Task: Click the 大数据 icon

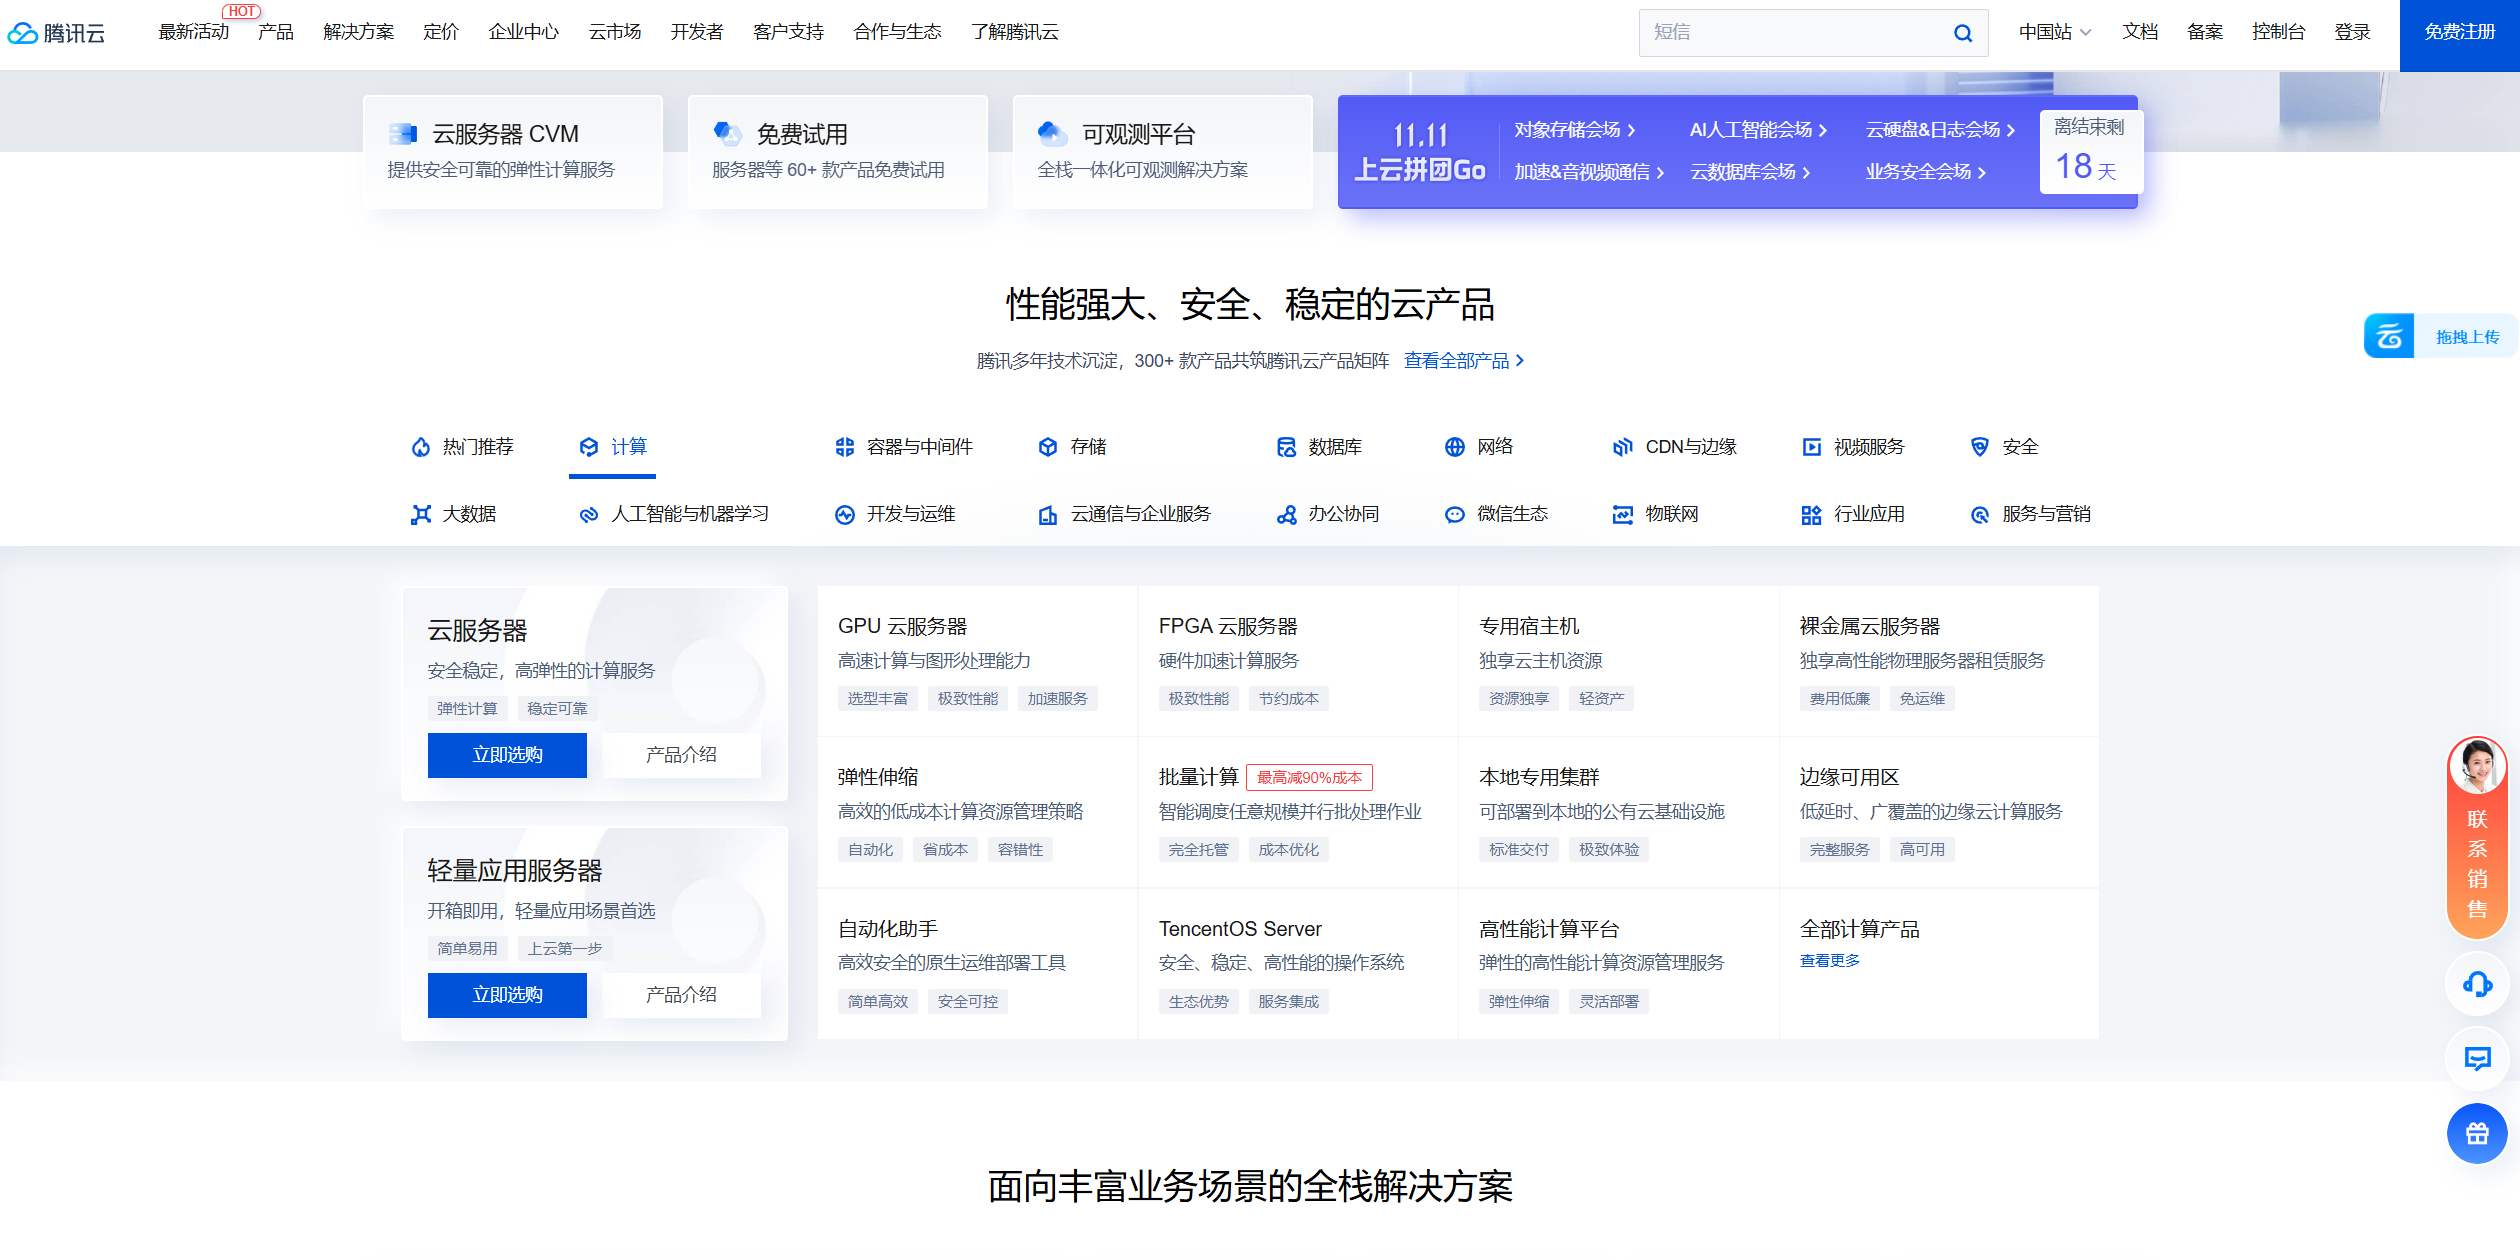Action: click(421, 514)
